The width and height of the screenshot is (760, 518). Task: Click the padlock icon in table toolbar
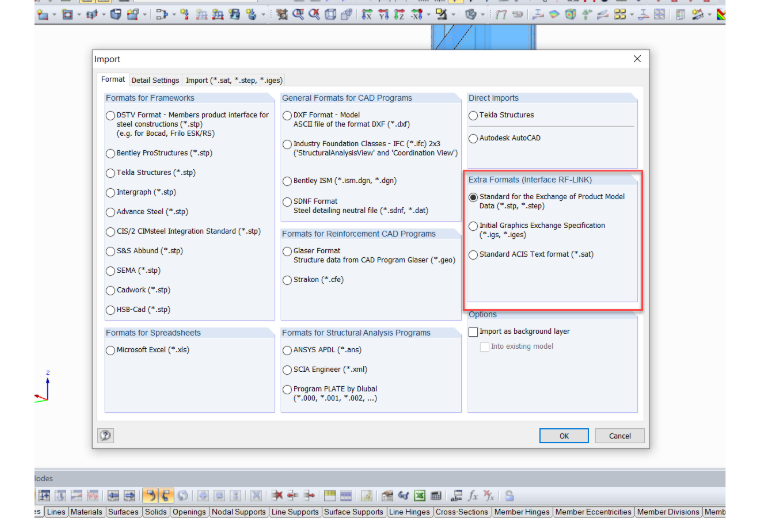point(509,496)
